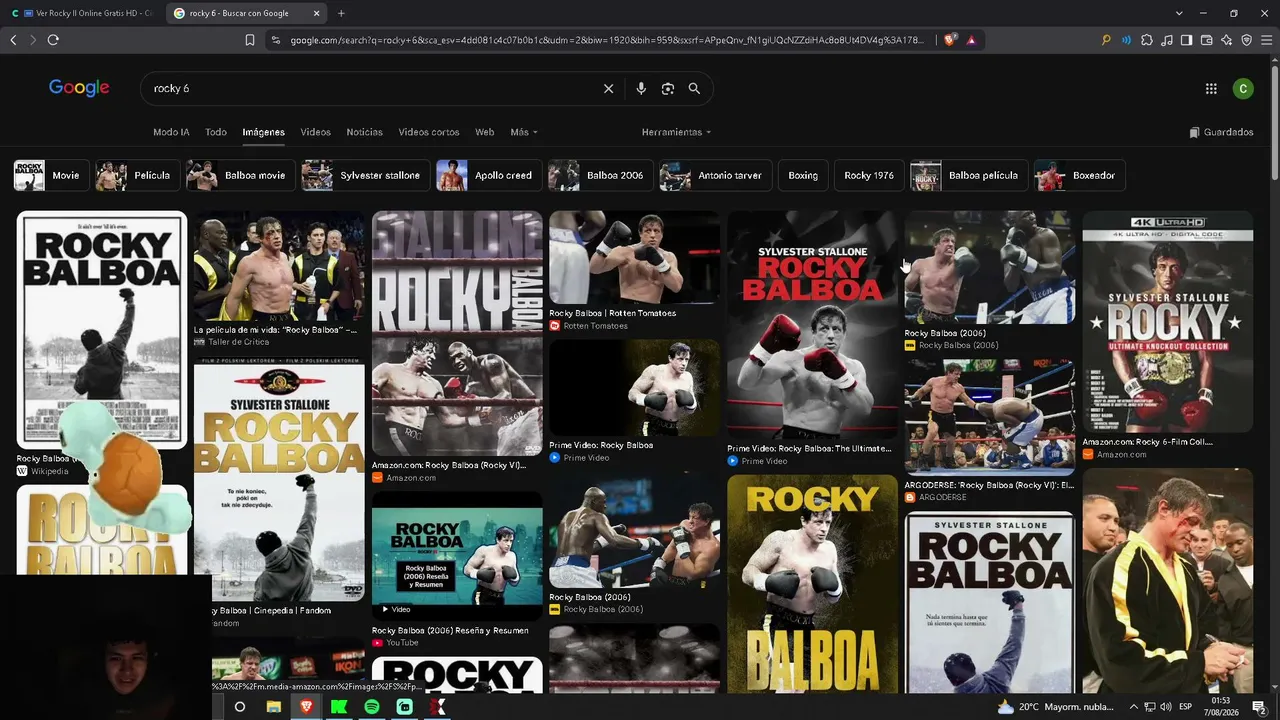1280x720 pixels.
Task: Filter images by Sylvester stallone chip
Action: [x=366, y=175]
